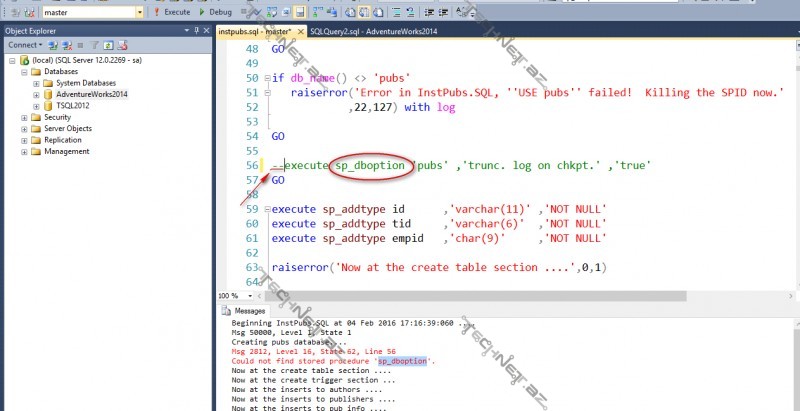This screenshot has width=800, height=411.
Task: Click the Execute query button
Action: coord(172,13)
